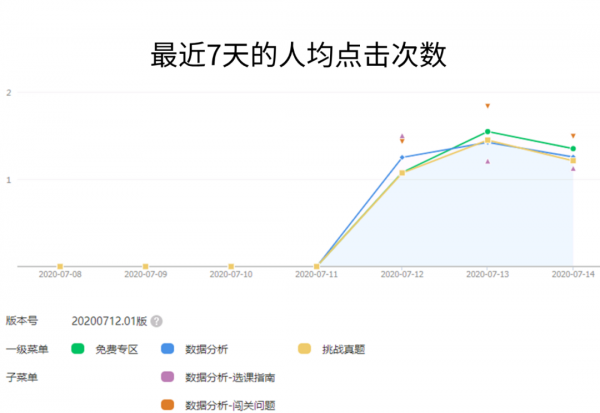Click the green data point on 2020-07-14
600x413 pixels.
tap(573, 149)
